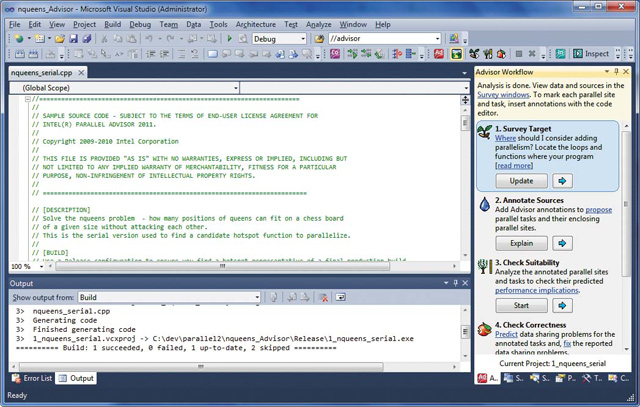Viewport: 640px width, 407px height.
Task: Switch to the Output tab
Action: tap(76, 378)
